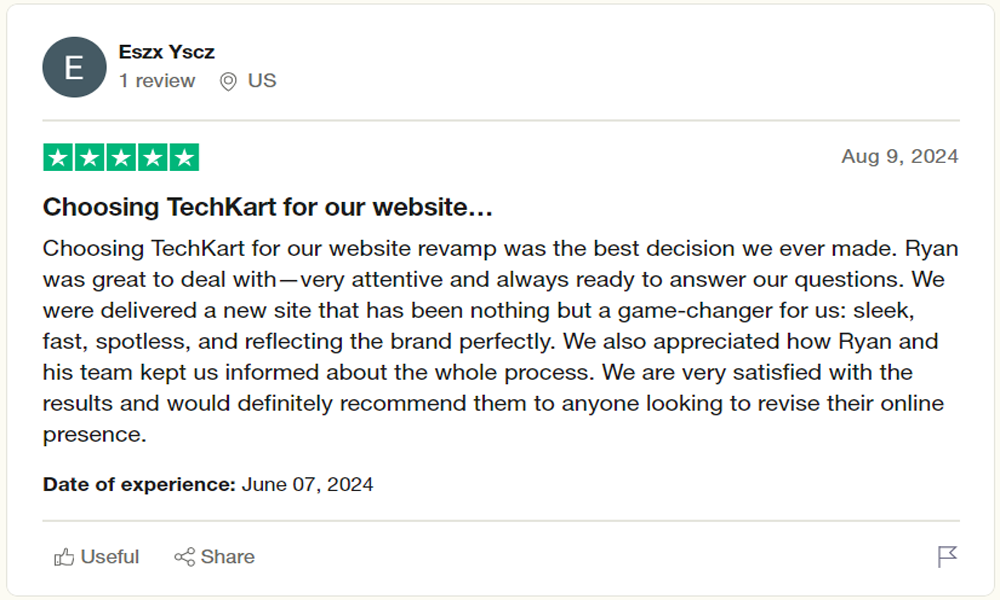The width and height of the screenshot is (1000, 600).
Task: Open the review title 'Choosing TechKart for our website…'
Action: [267, 207]
